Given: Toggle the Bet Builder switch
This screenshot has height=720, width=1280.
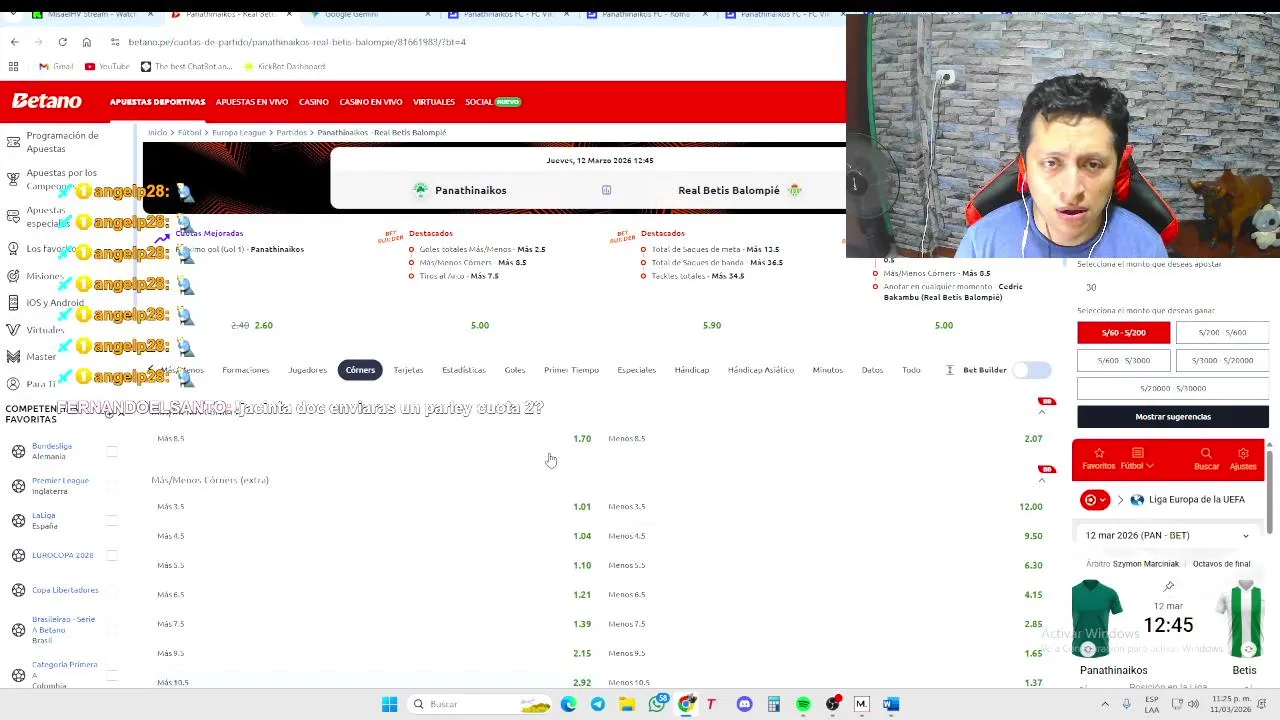Looking at the screenshot, I should 1032,370.
